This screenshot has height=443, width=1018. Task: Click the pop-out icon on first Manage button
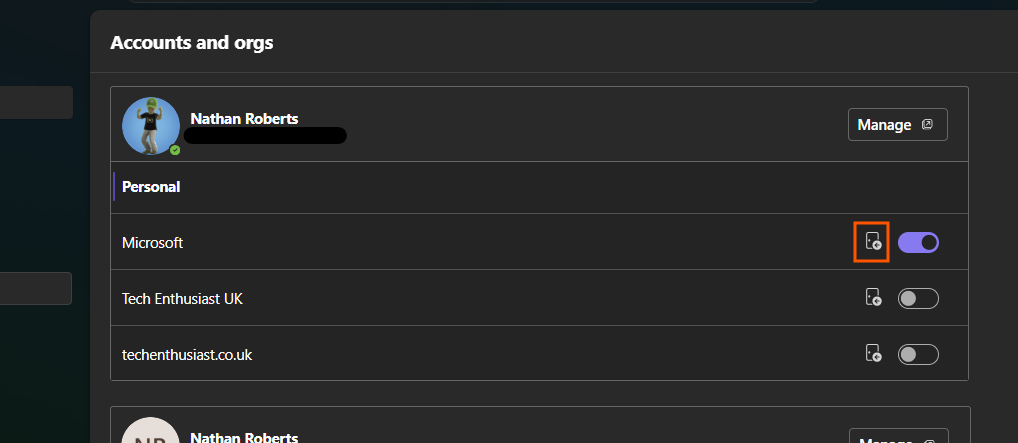click(x=927, y=125)
